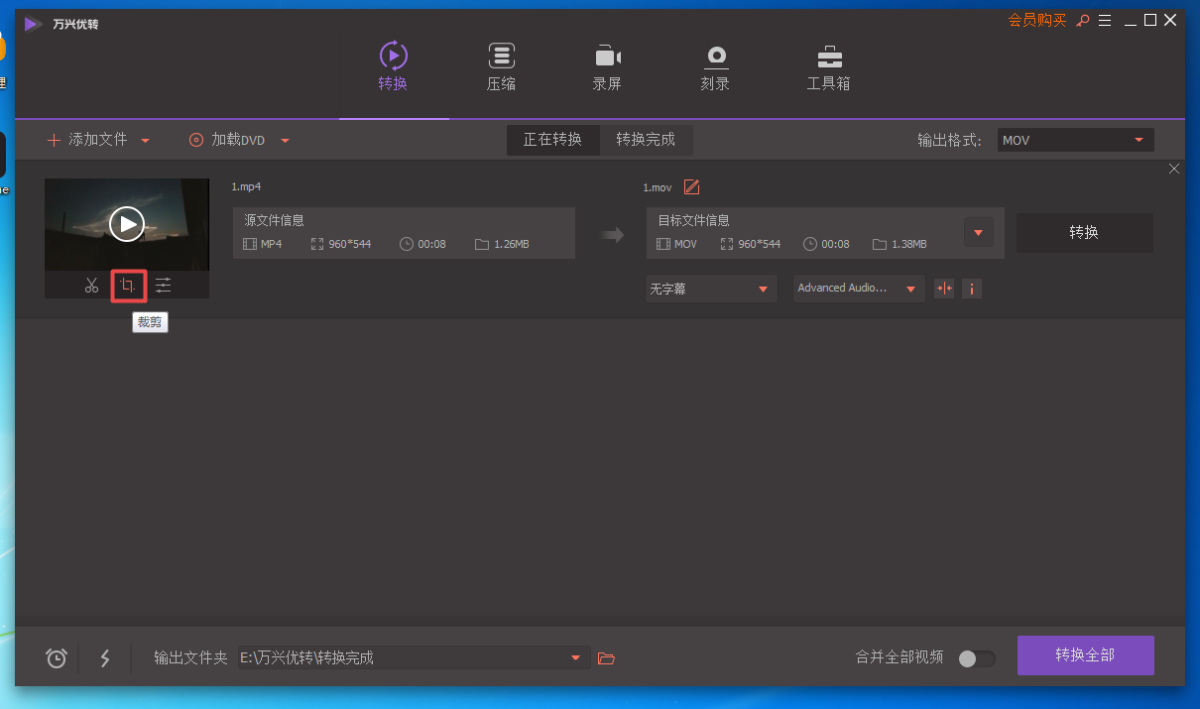Play the 1.mp4 video thumbnail preview

click(x=127, y=224)
